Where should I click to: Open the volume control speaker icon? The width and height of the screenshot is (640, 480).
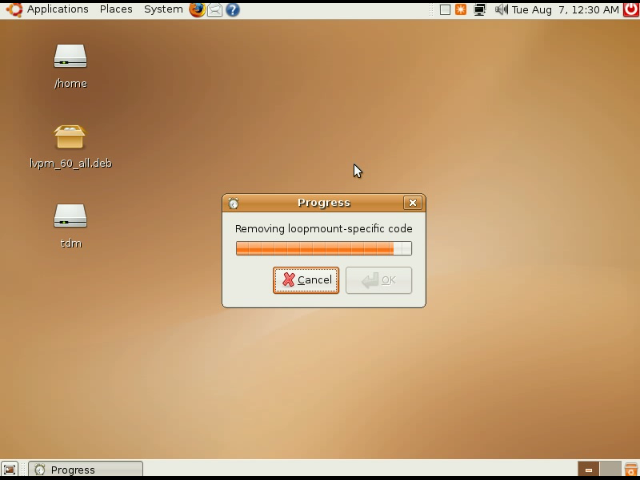[x=501, y=9]
